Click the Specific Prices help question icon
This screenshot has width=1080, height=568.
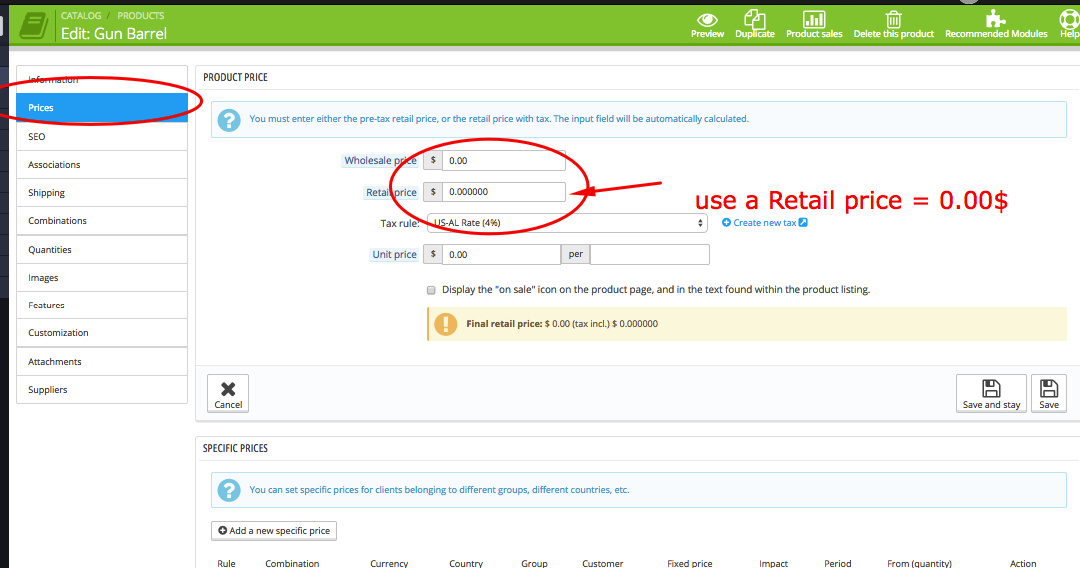pyautogui.click(x=229, y=490)
